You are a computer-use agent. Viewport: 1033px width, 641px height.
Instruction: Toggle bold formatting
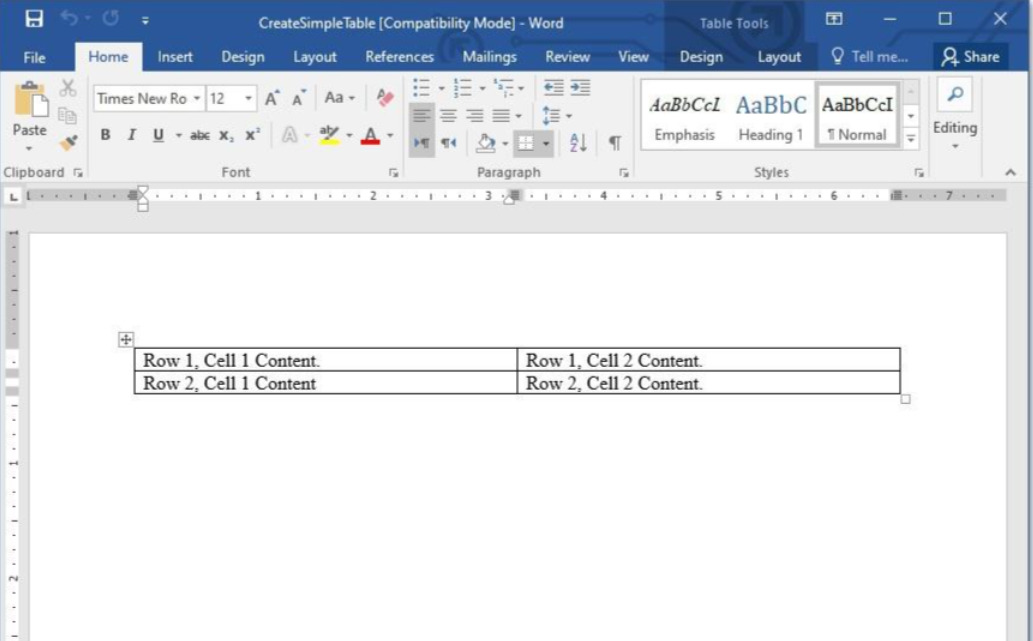105,135
